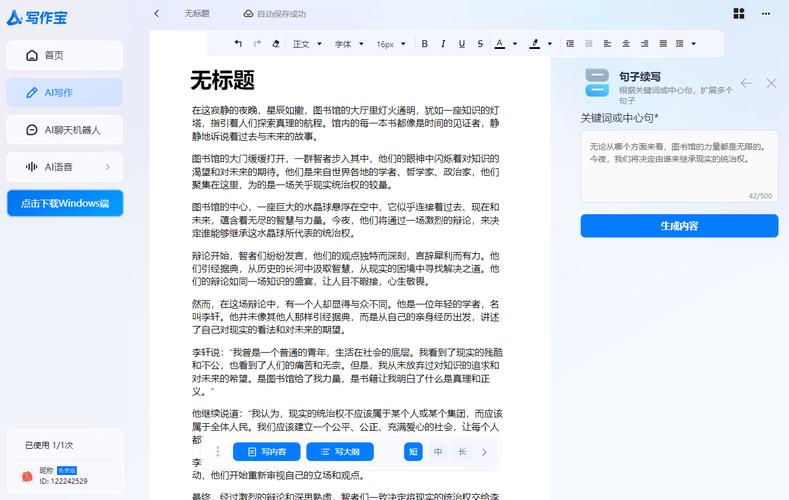The height and width of the screenshot is (500, 789).
Task: Expand the AI语音 chevron arrow
Action: [108, 167]
